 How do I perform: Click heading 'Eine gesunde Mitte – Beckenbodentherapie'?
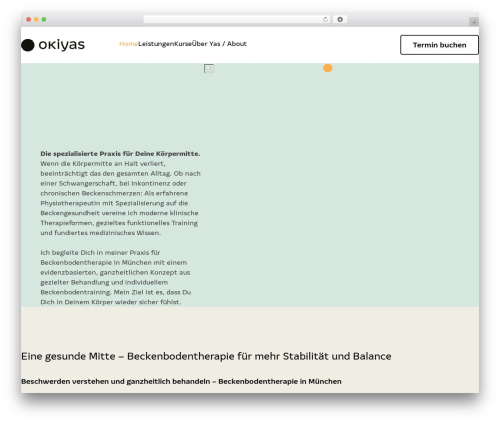click(127, 356)
